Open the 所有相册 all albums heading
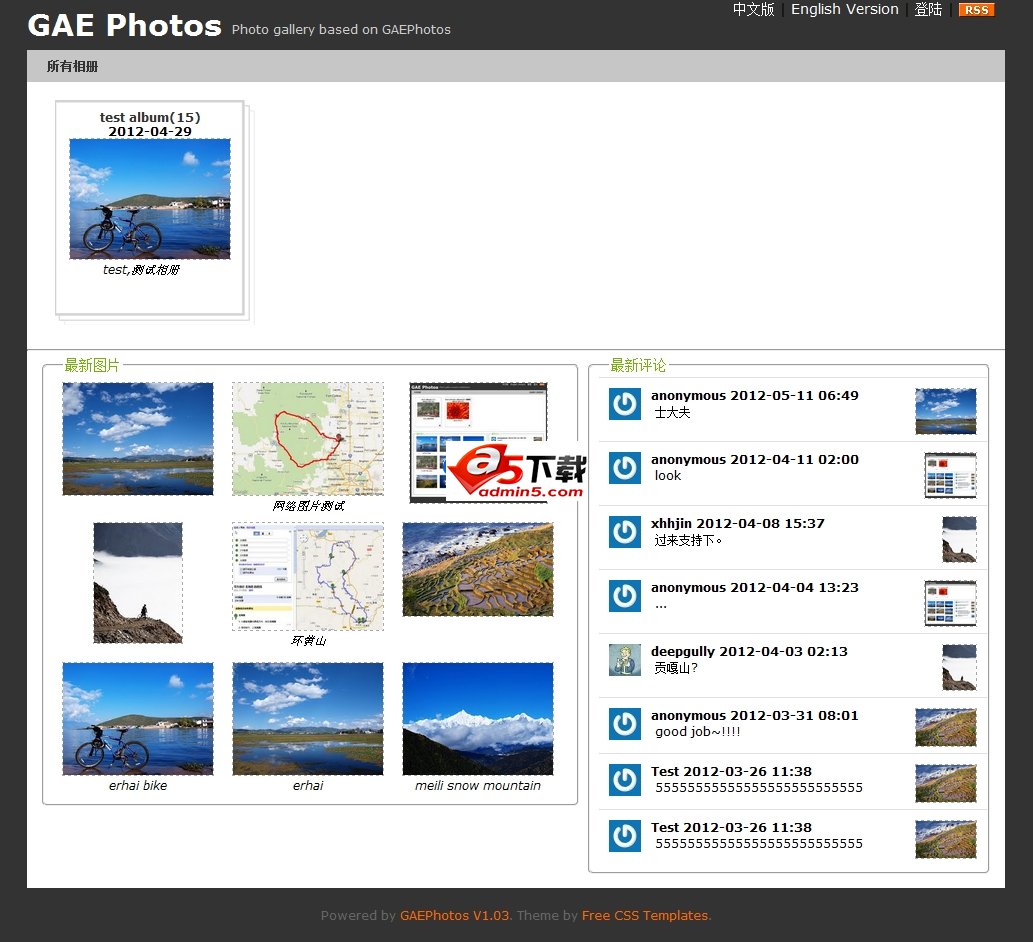The image size is (1033, 942). pyautogui.click(x=72, y=67)
